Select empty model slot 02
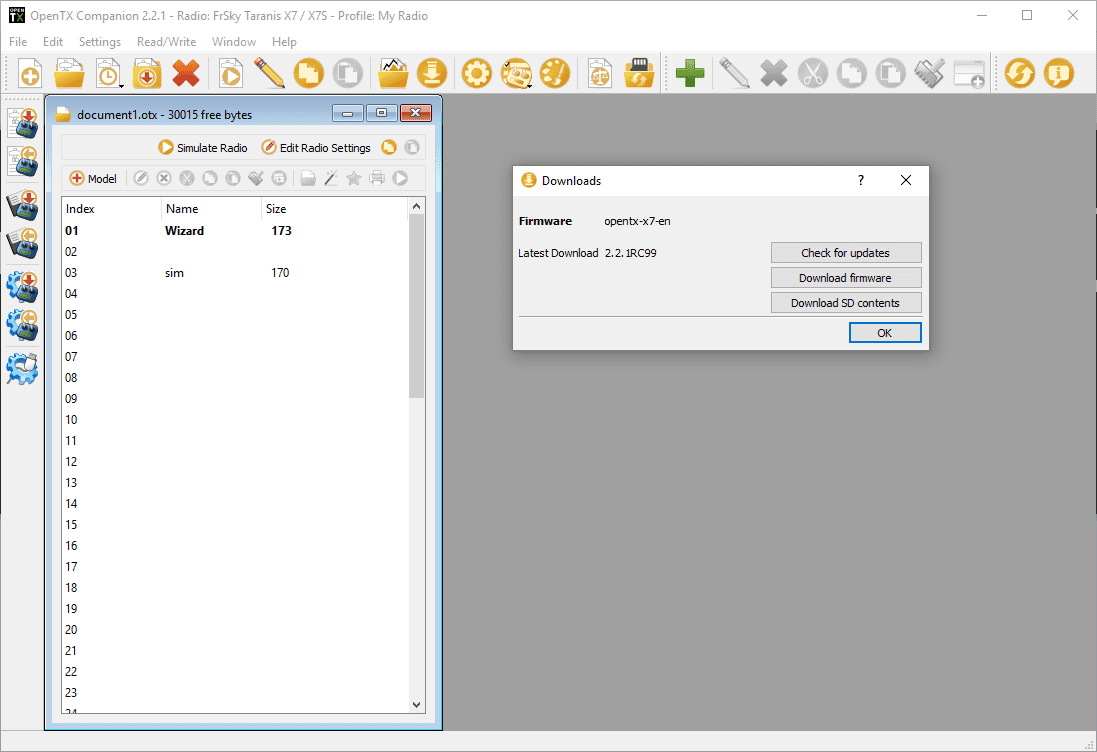Viewport: 1097px width, 752px height. coord(234,252)
